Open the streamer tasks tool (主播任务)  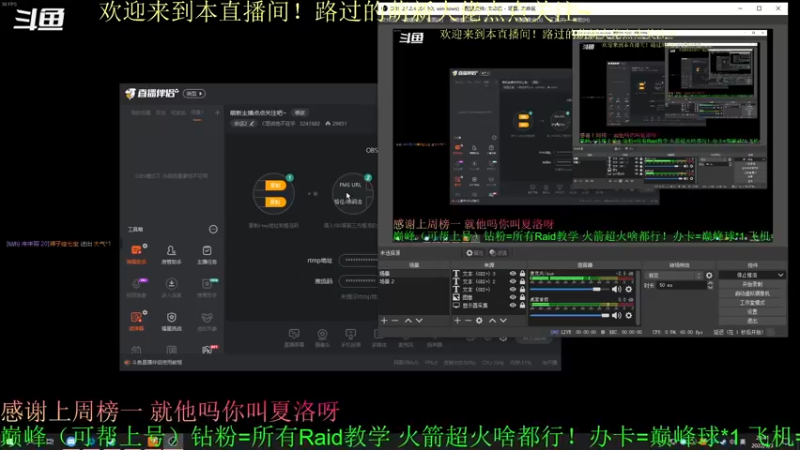click(x=207, y=254)
